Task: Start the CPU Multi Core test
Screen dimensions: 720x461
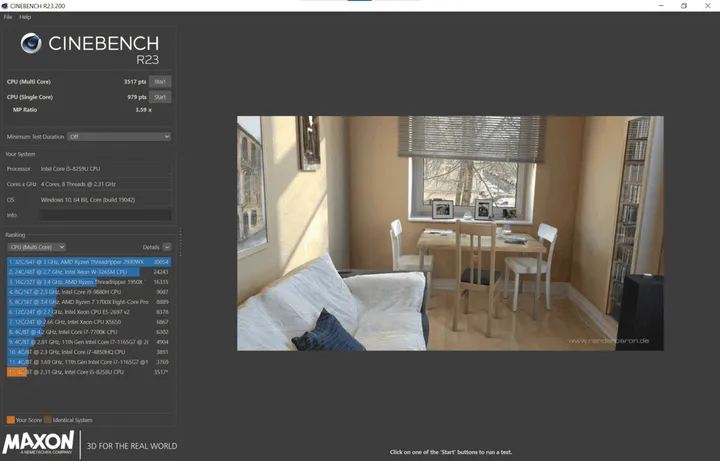Action: (x=160, y=82)
